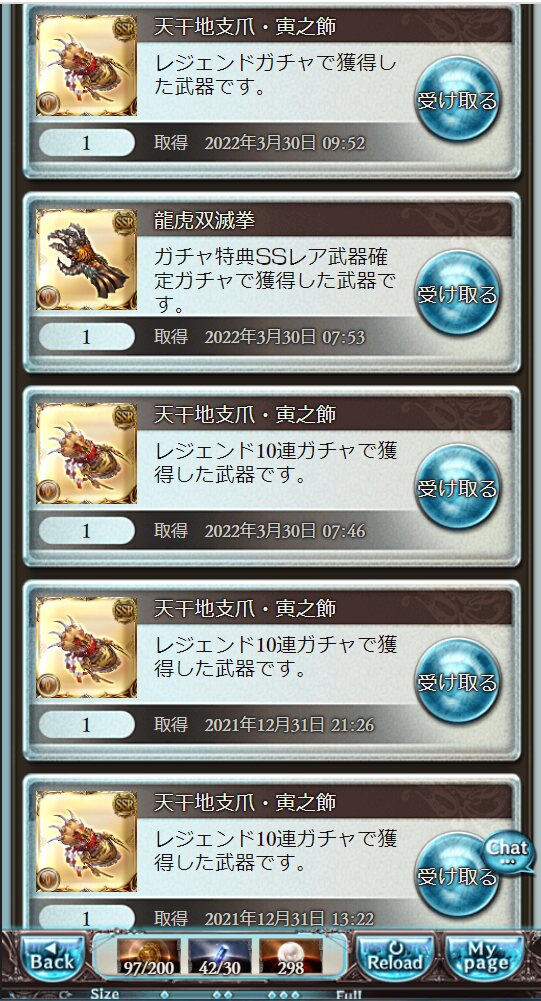Claim the 13:22 item with 受け取る
Screen dimensions: 541x1001
(x=457, y=875)
